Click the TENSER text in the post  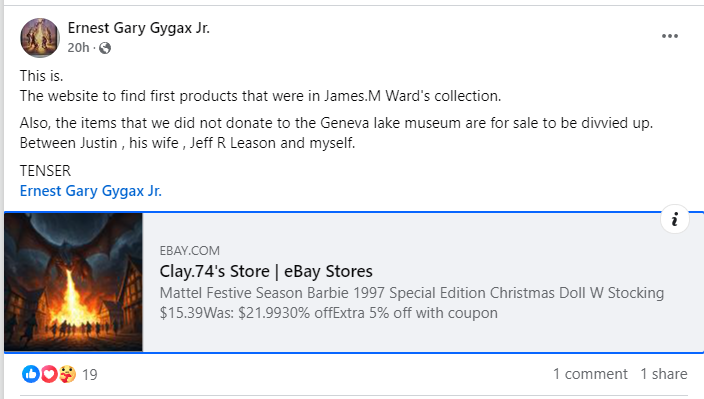click(45, 171)
